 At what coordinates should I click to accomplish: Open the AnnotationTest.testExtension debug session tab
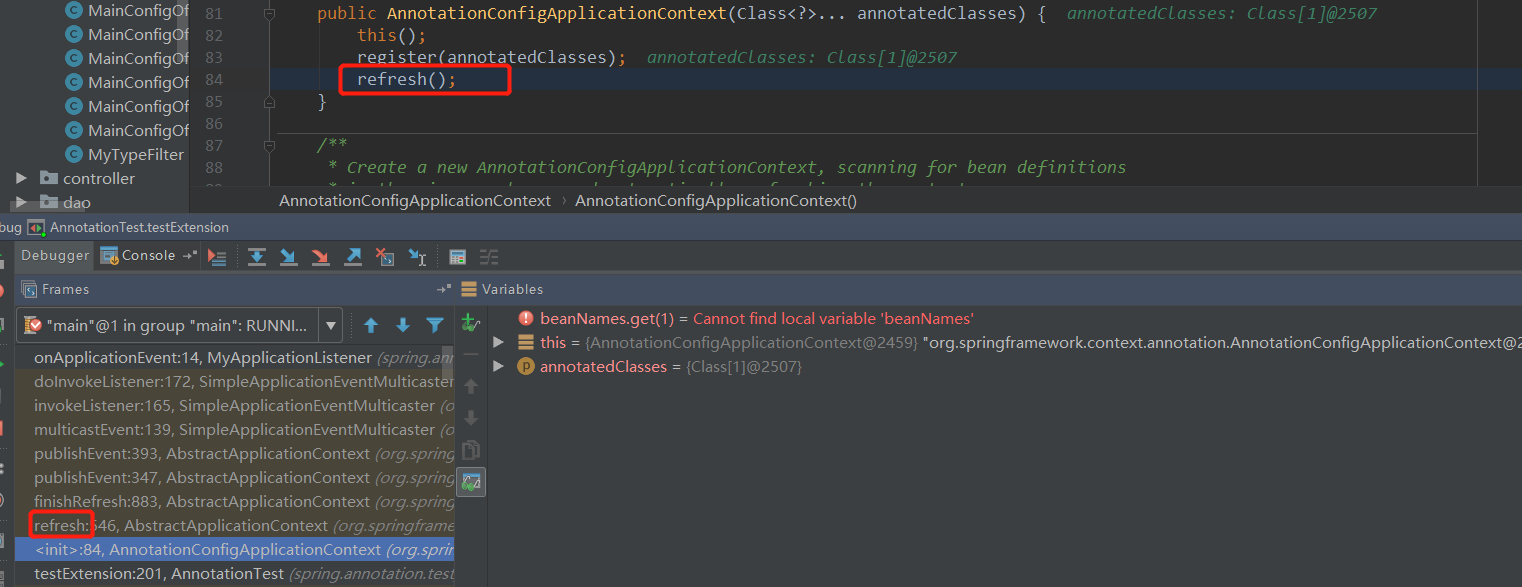pos(129,227)
